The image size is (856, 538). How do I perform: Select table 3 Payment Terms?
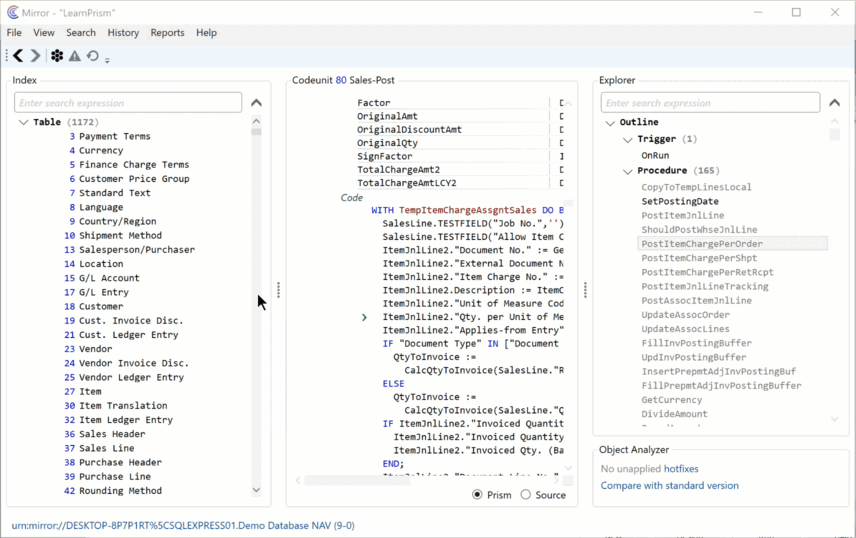click(110, 136)
